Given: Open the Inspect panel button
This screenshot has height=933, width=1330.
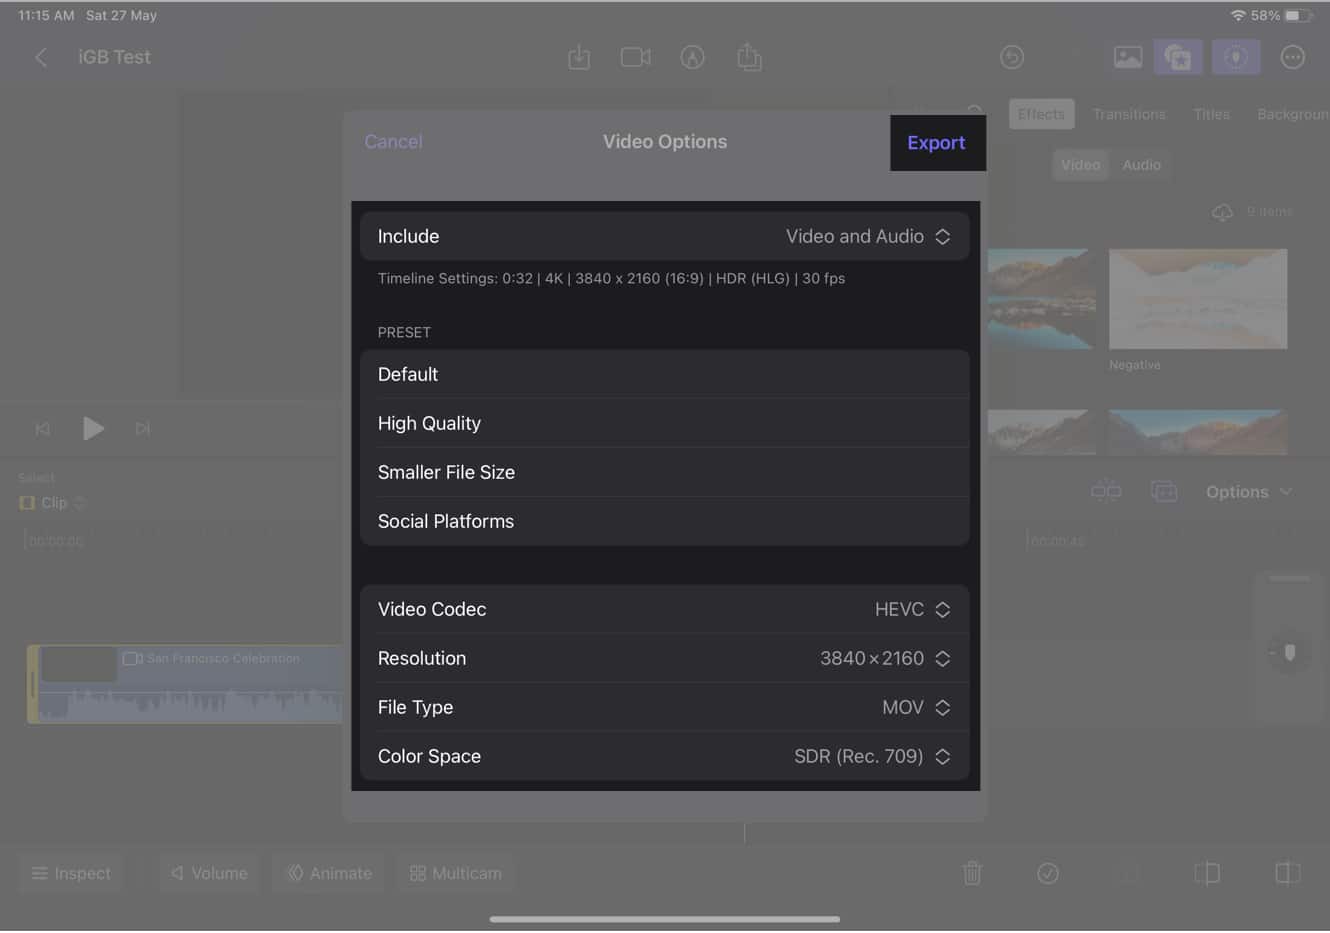Looking at the screenshot, I should (71, 873).
